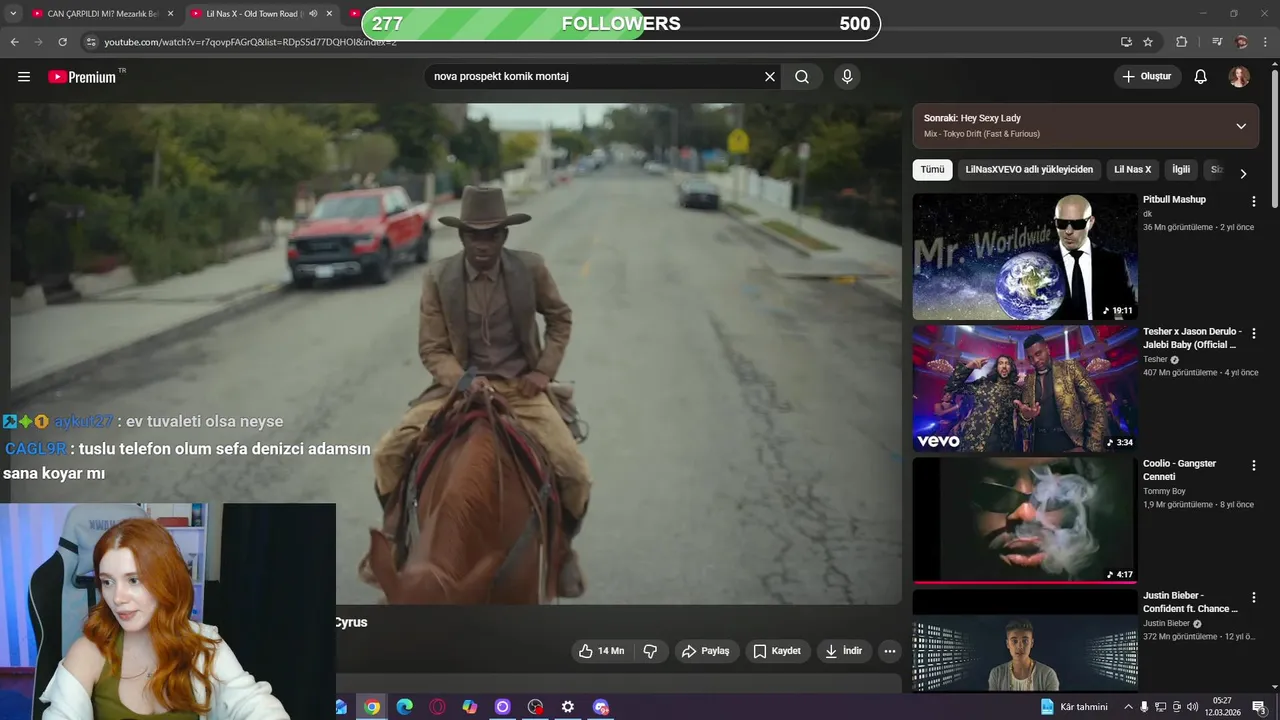Show hidden system tray icons chevron

click(x=1128, y=707)
